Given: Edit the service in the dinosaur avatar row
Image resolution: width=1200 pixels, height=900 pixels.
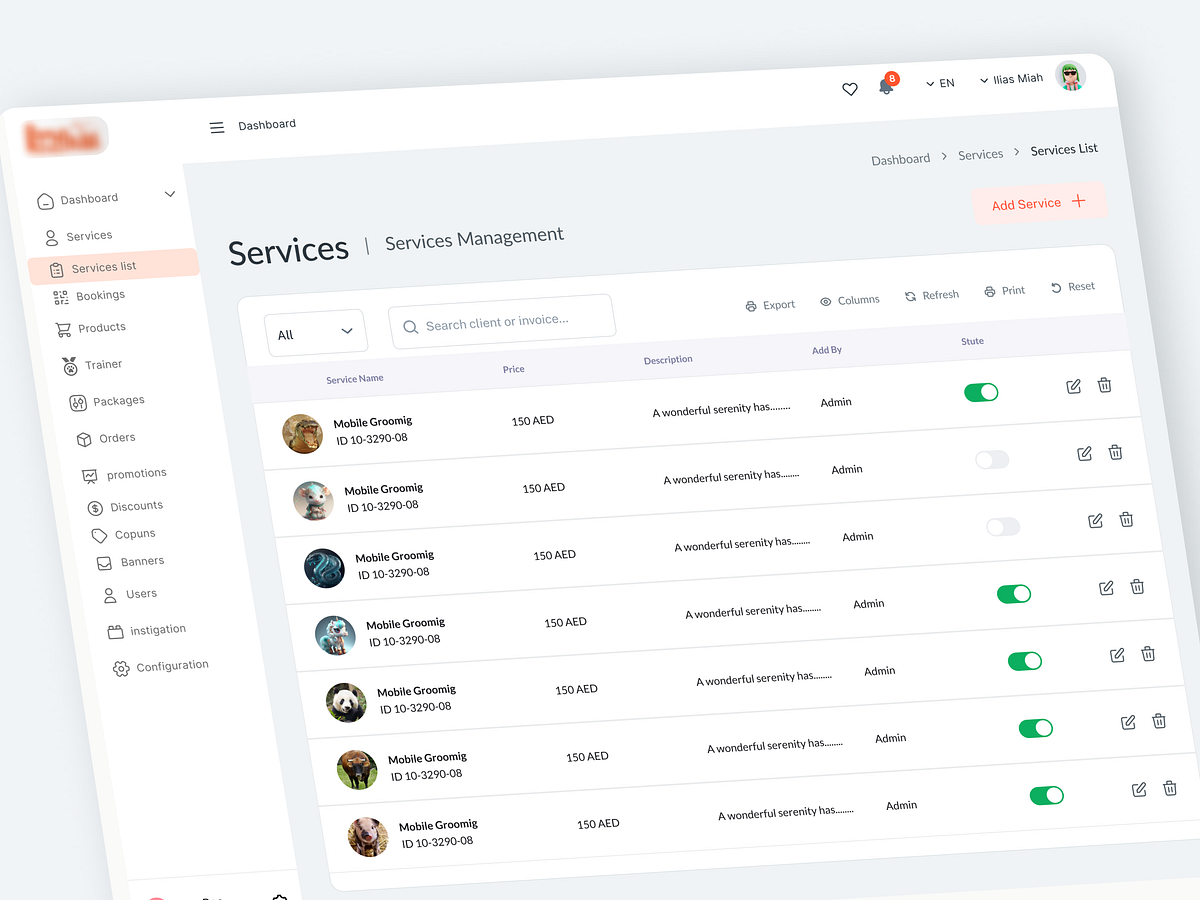Looking at the screenshot, I should pyautogui.click(x=1074, y=386).
